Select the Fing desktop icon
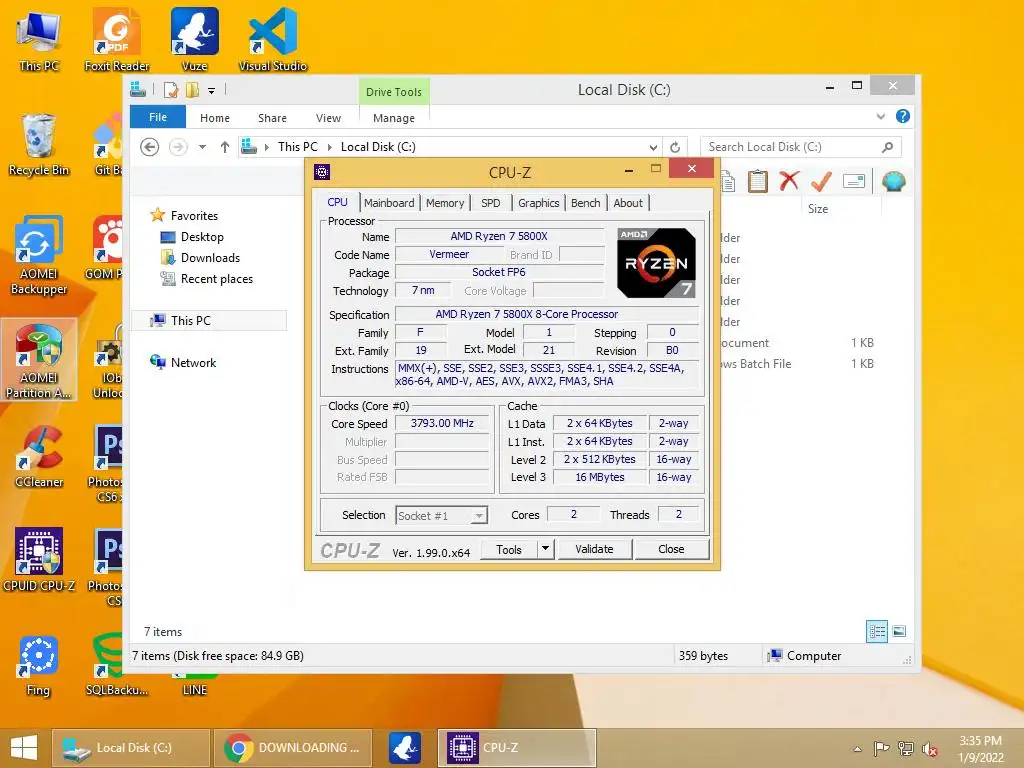1024x768 pixels. pyautogui.click(x=39, y=665)
